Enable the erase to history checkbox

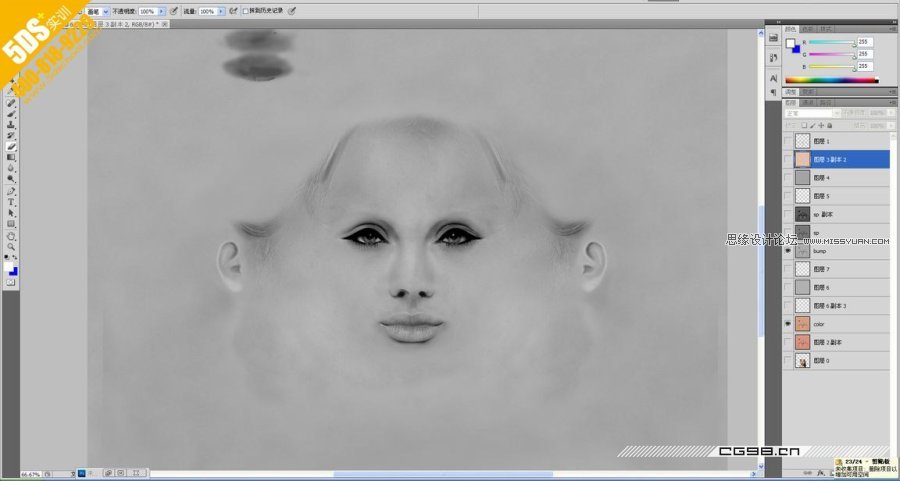click(246, 11)
